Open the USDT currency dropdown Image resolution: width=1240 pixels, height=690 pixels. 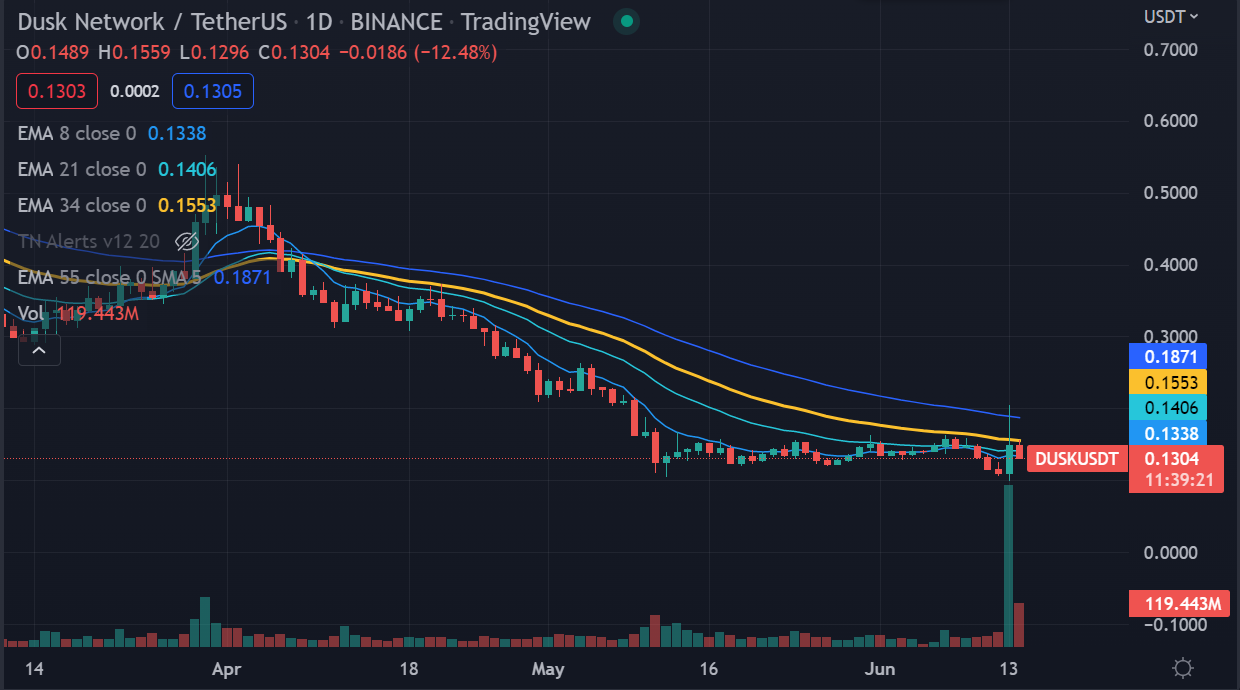coord(1172,16)
